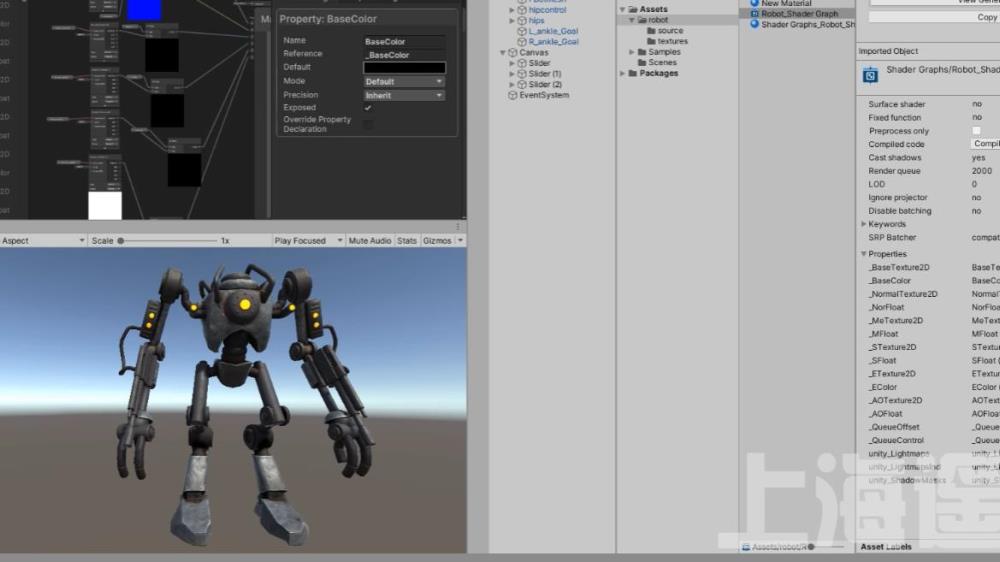
Task: Click the hipcontrol GameObject cube icon
Action: 522,10
